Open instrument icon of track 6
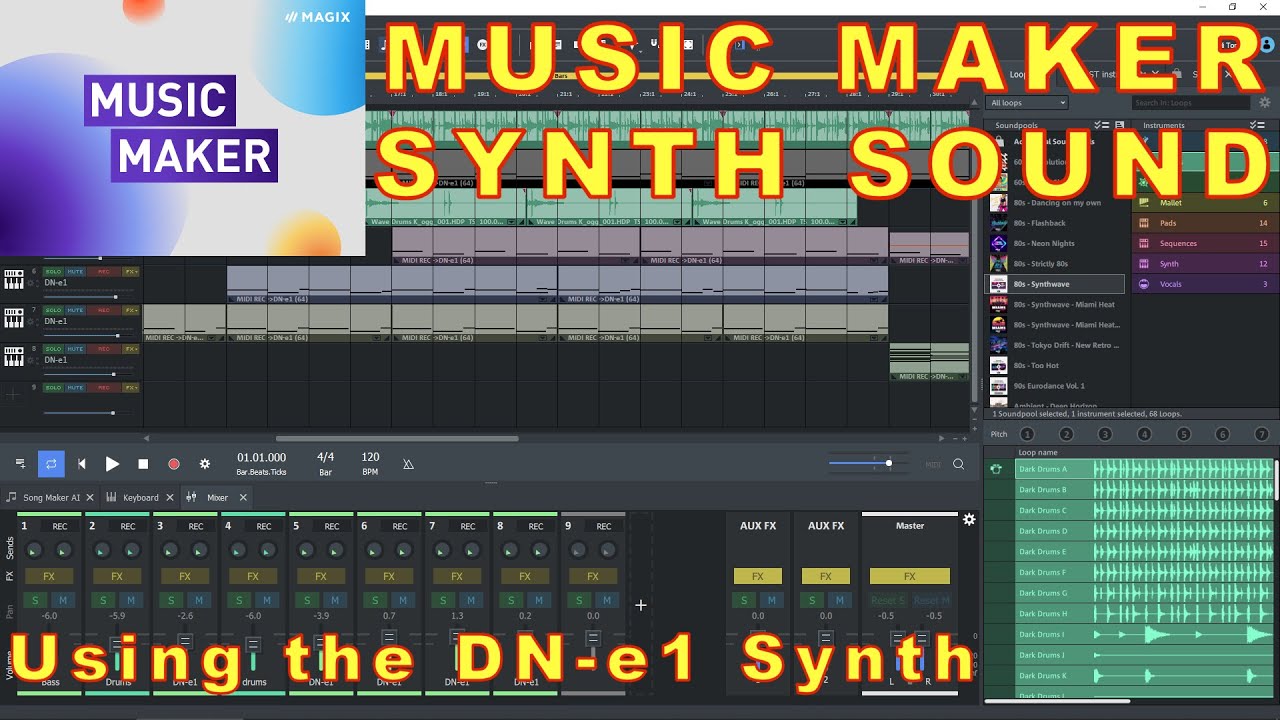The width and height of the screenshot is (1280, 720). (14, 280)
